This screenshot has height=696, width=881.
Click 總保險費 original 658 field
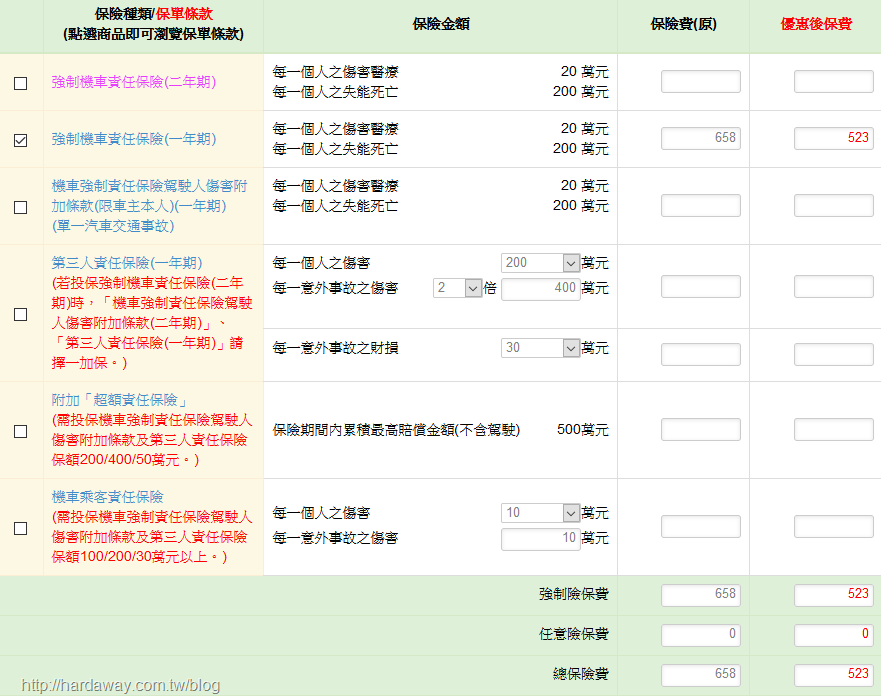click(701, 675)
